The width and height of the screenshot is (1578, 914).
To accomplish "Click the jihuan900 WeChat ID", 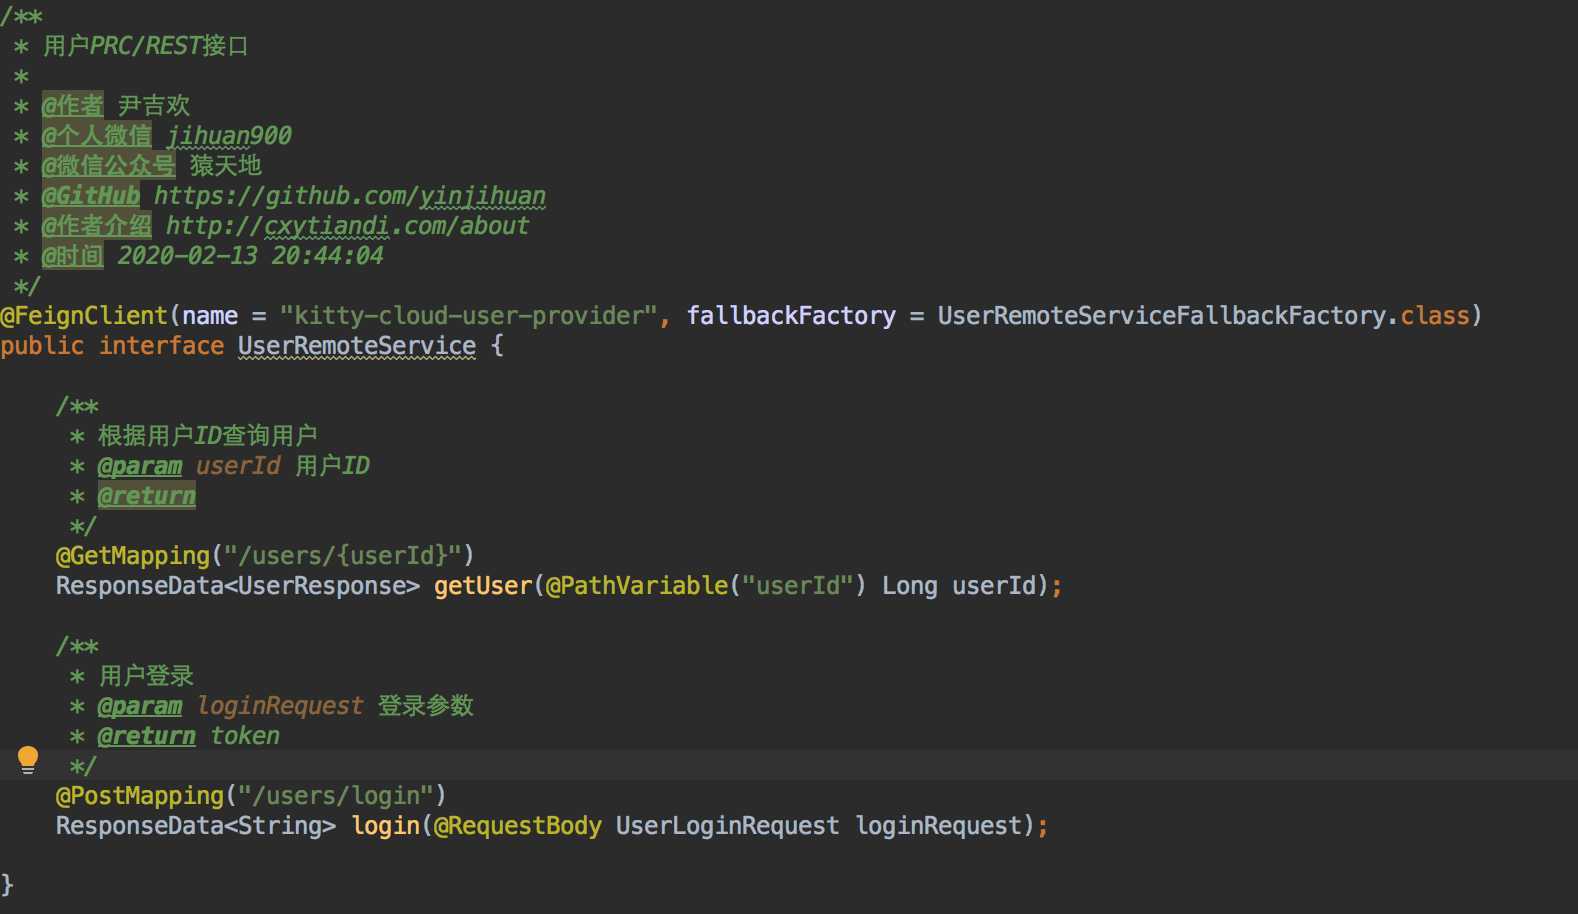I will coord(229,136).
